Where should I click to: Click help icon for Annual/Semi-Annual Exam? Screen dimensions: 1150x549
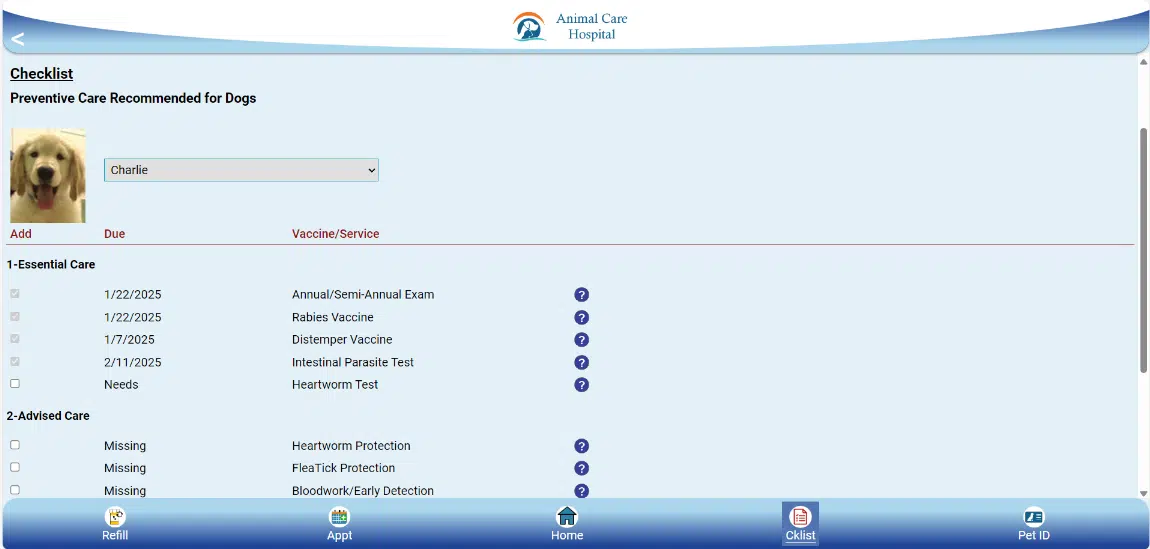pos(581,295)
